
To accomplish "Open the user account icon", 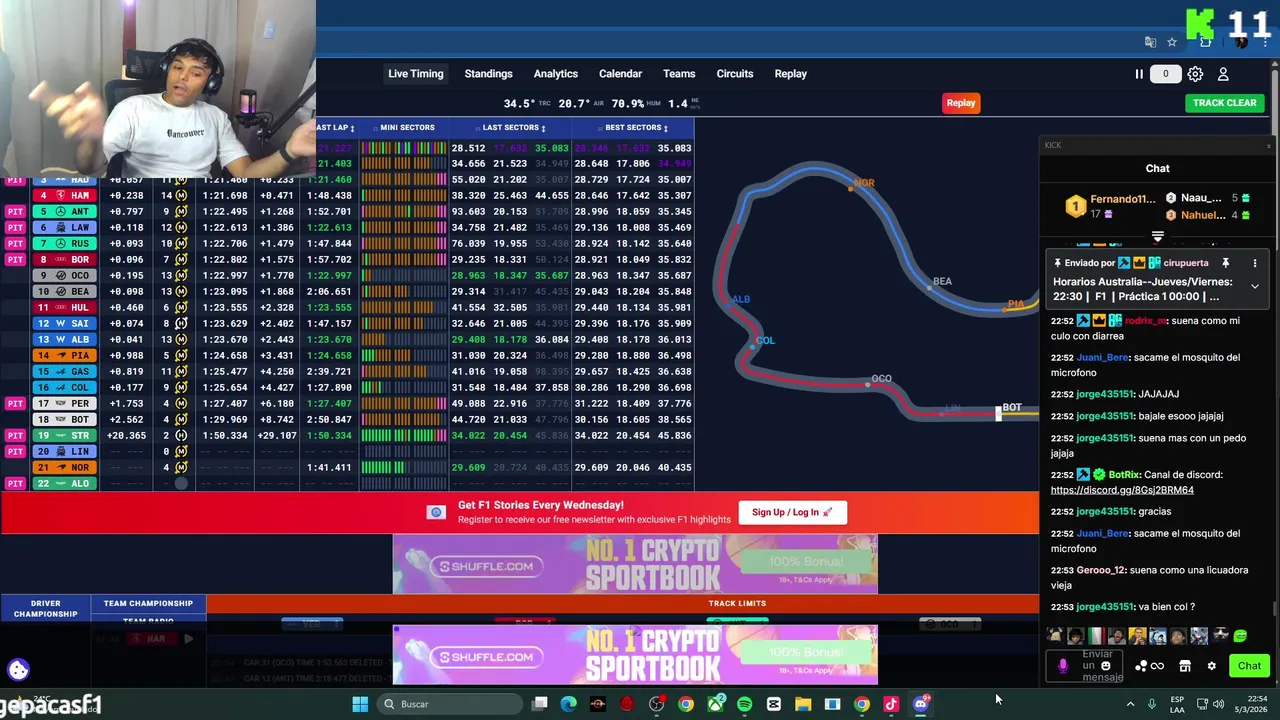I will point(1223,74).
